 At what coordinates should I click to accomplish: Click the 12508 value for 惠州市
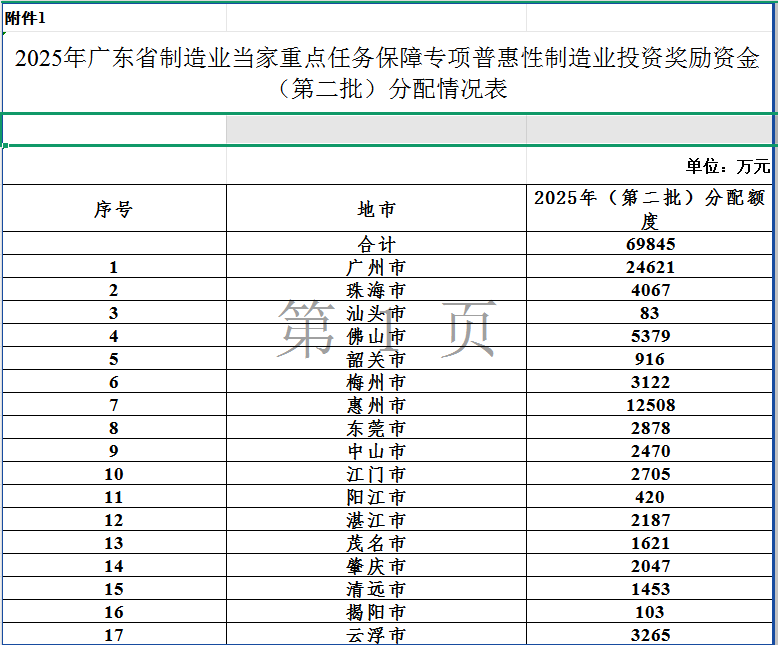pyautogui.click(x=650, y=405)
